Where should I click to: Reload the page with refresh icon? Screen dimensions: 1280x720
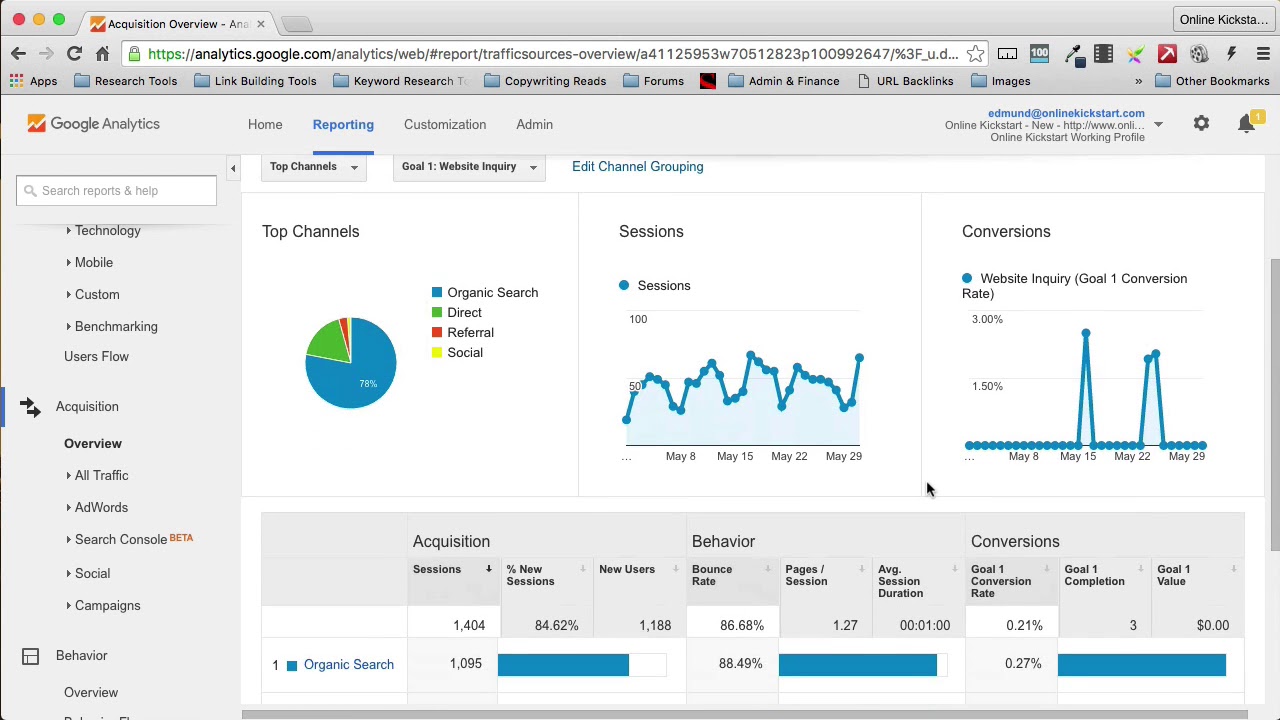pyautogui.click(x=74, y=54)
